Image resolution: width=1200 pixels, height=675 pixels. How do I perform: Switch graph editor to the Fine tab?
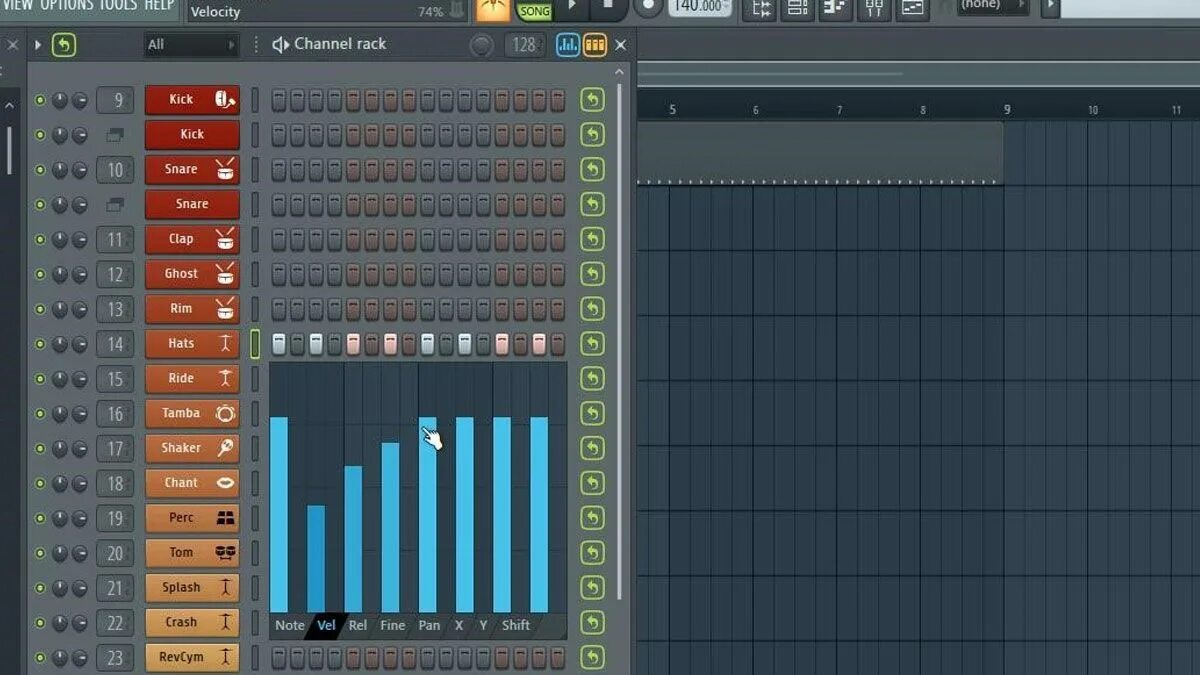pos(393,625)
